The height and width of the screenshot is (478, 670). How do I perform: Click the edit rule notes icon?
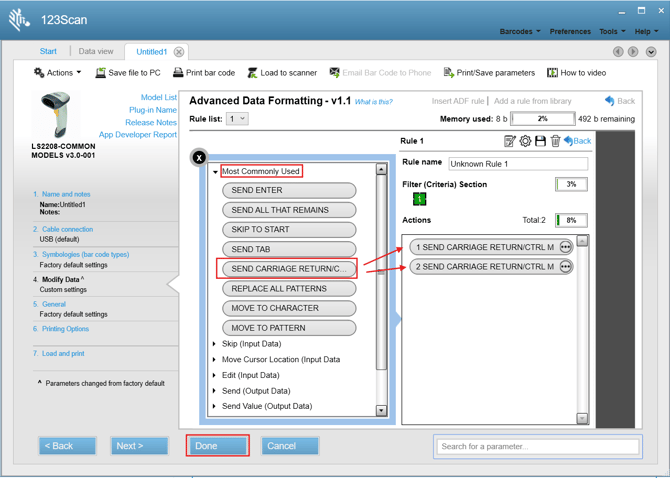coord(510,141)
